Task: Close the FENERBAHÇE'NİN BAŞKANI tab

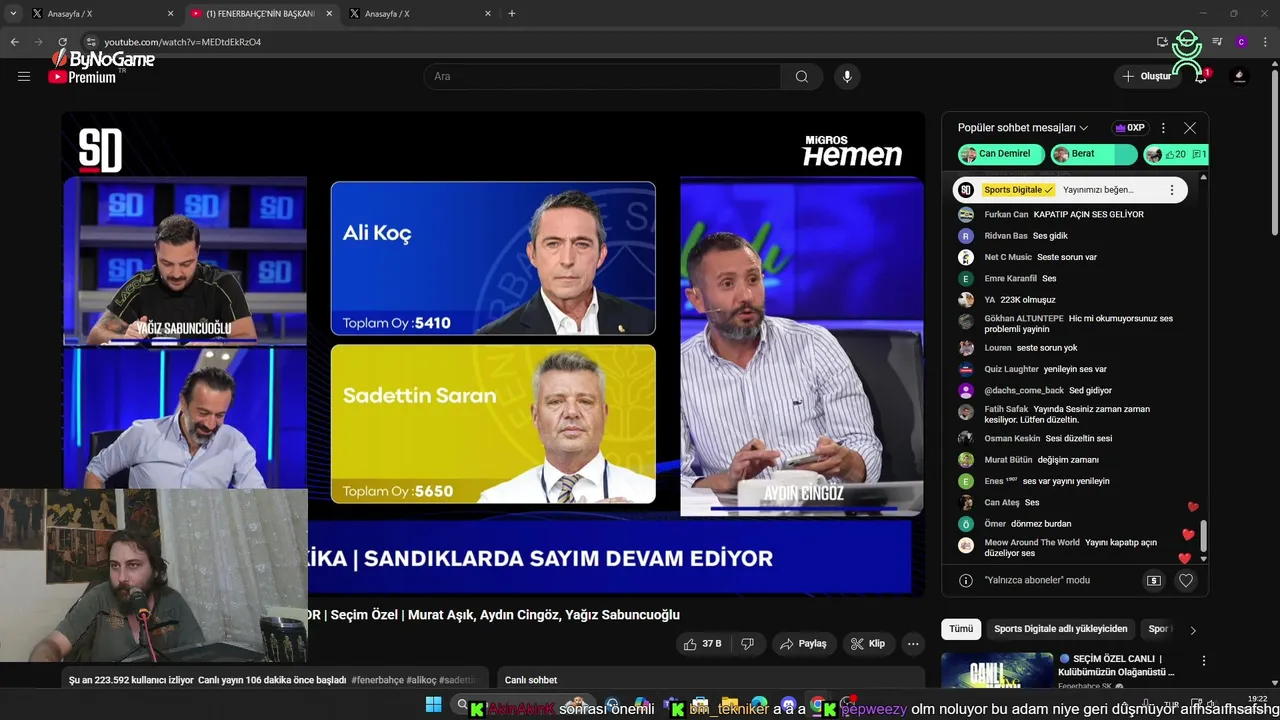Action: [329, 14]
